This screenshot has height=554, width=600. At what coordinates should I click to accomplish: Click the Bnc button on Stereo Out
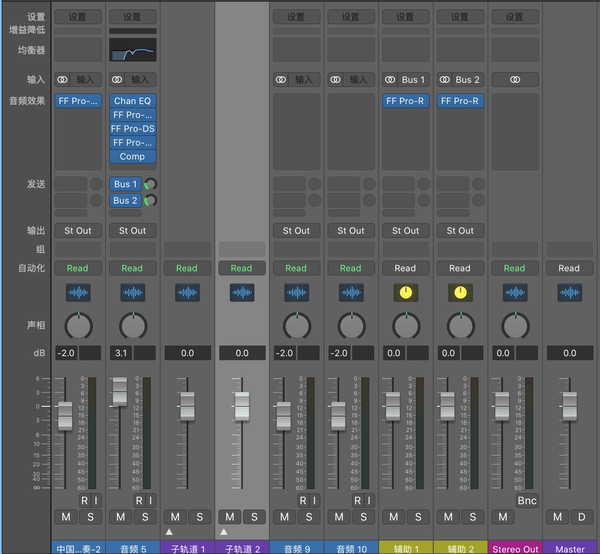(527, 499)
